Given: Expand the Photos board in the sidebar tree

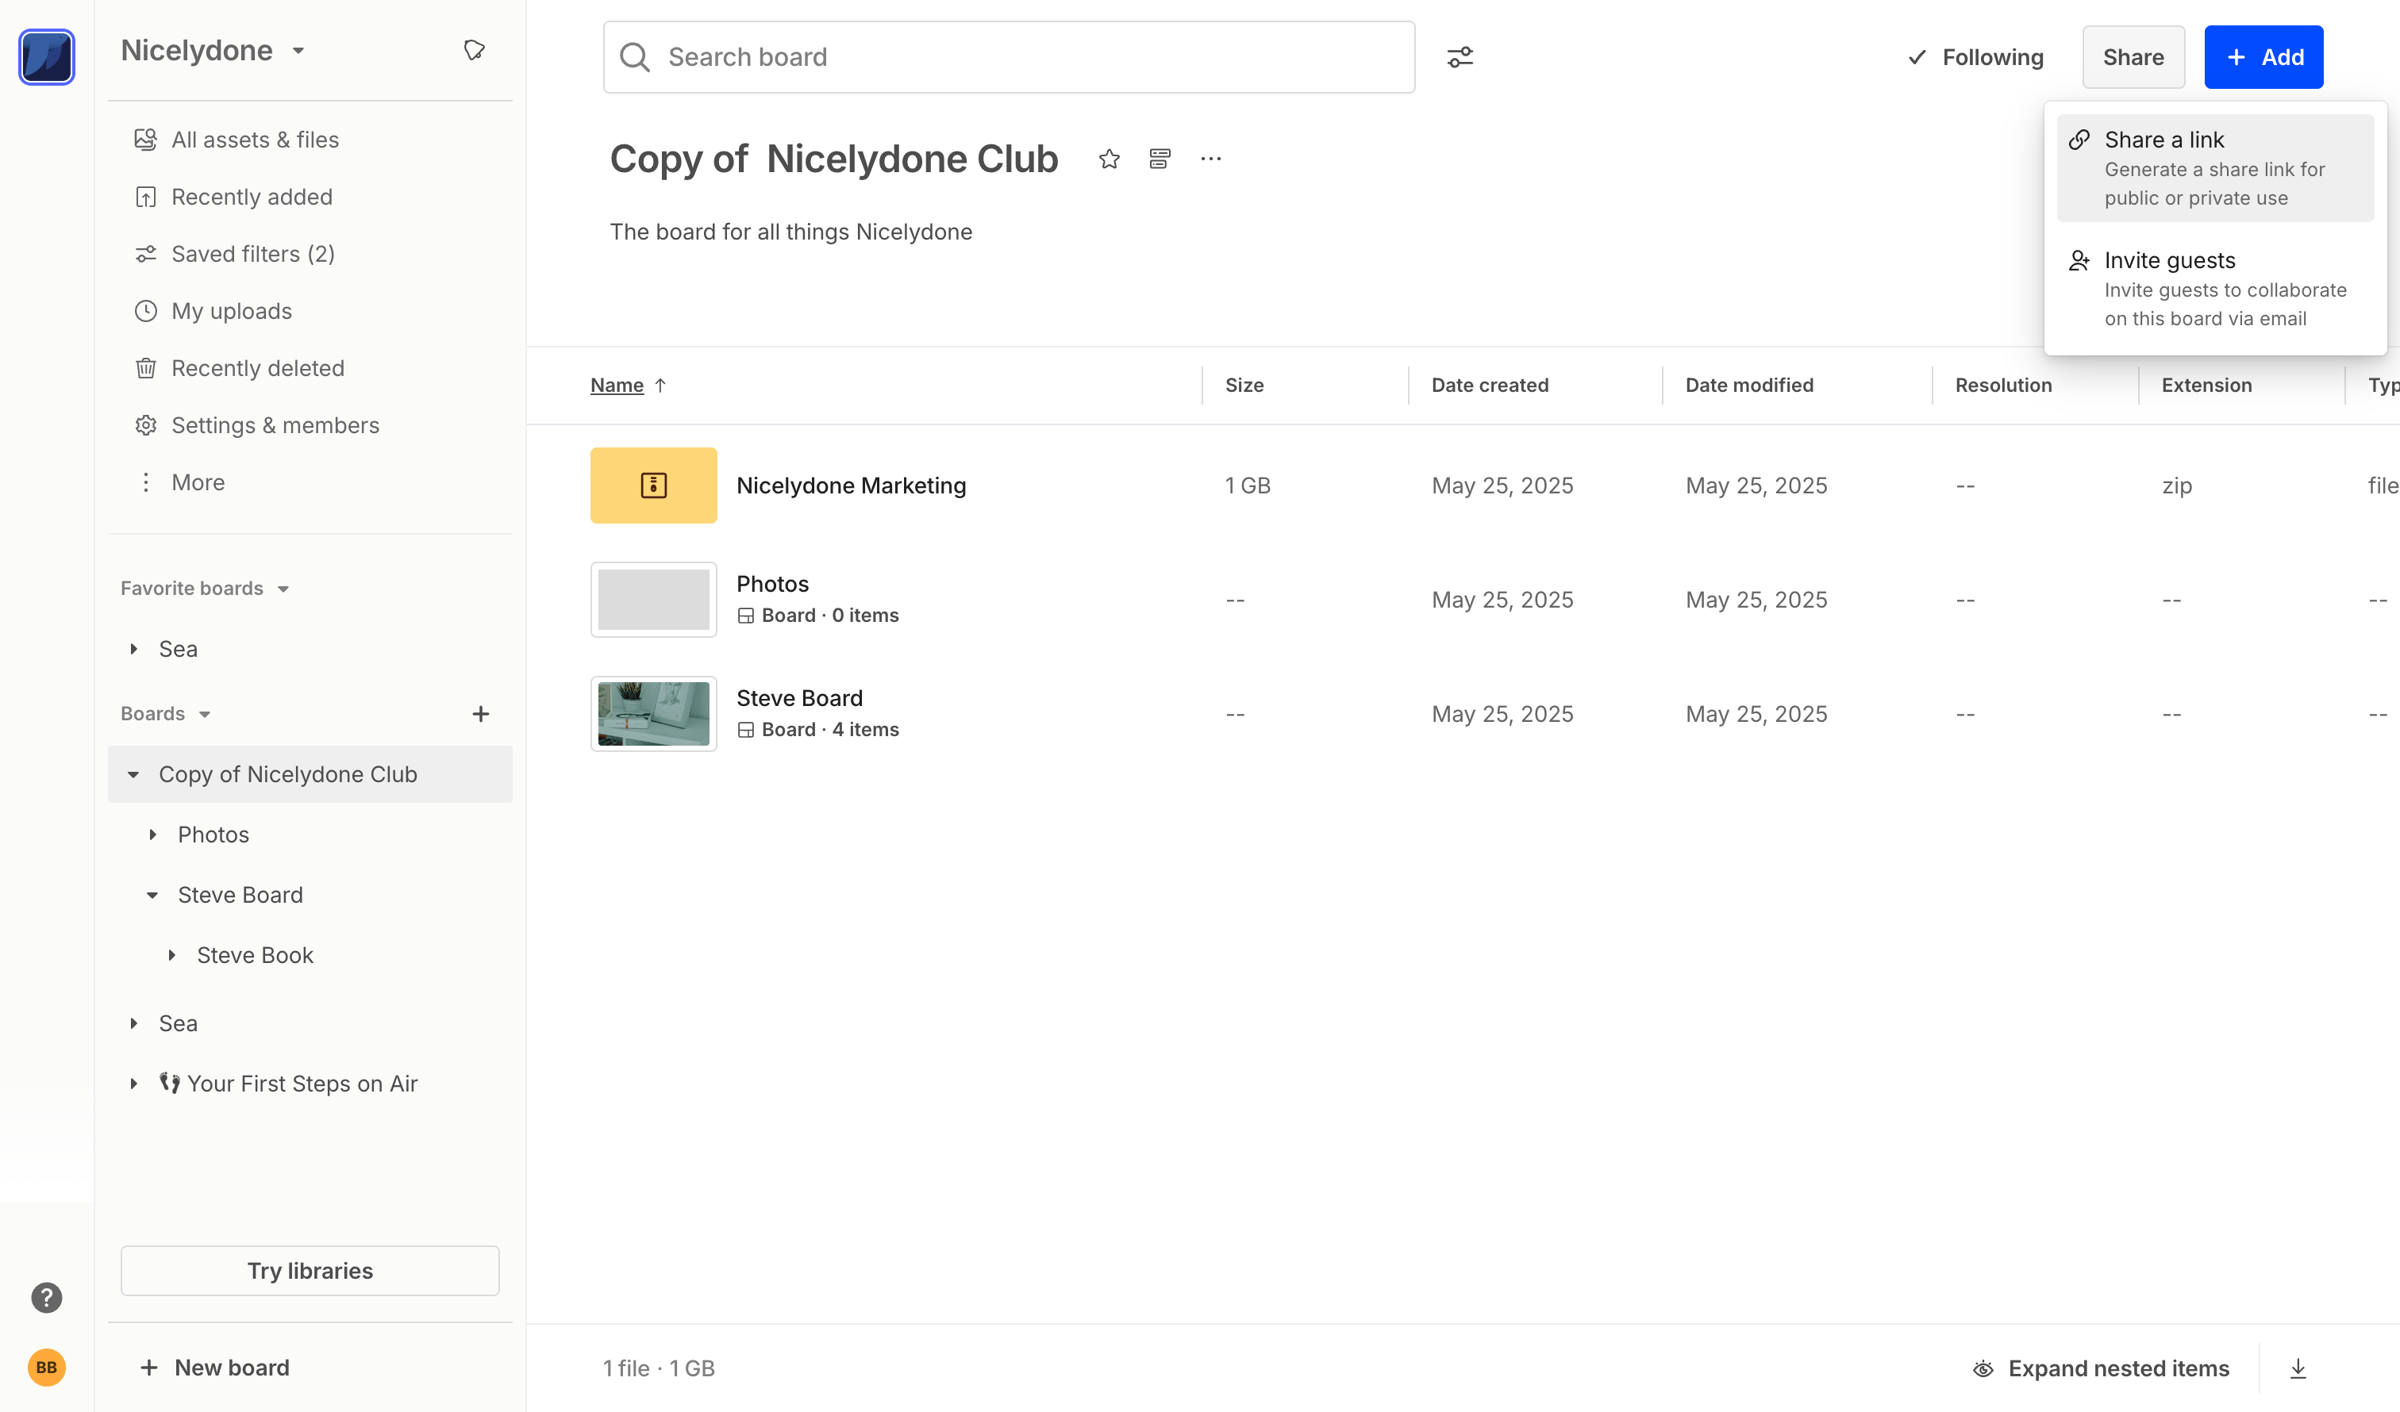Looking at the screenshot, I should 153,834.
